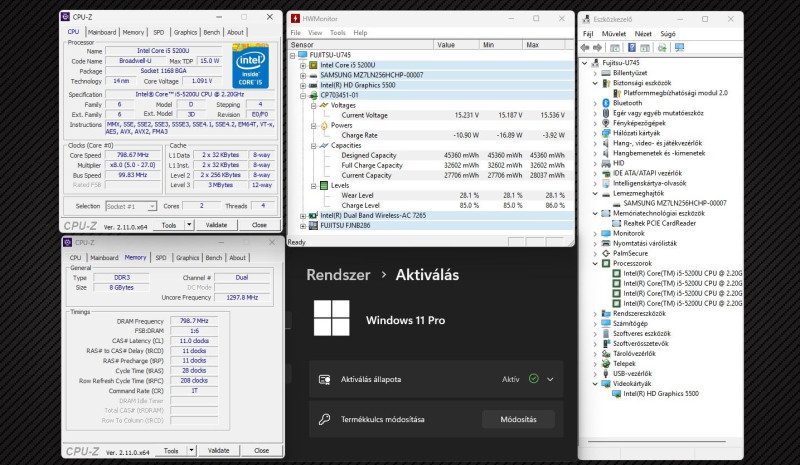Click the Módosítás button

click(518, 419)
